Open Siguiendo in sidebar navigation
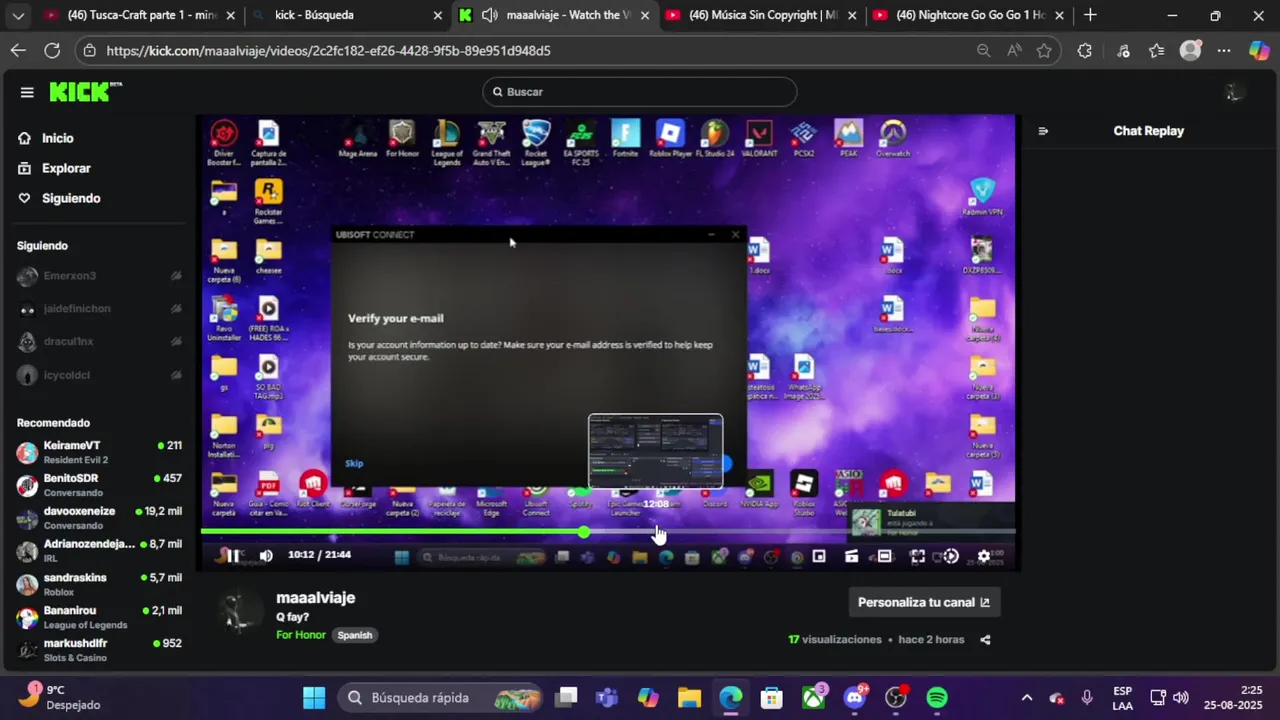The image size is (1280, 720). click(71, 198)
